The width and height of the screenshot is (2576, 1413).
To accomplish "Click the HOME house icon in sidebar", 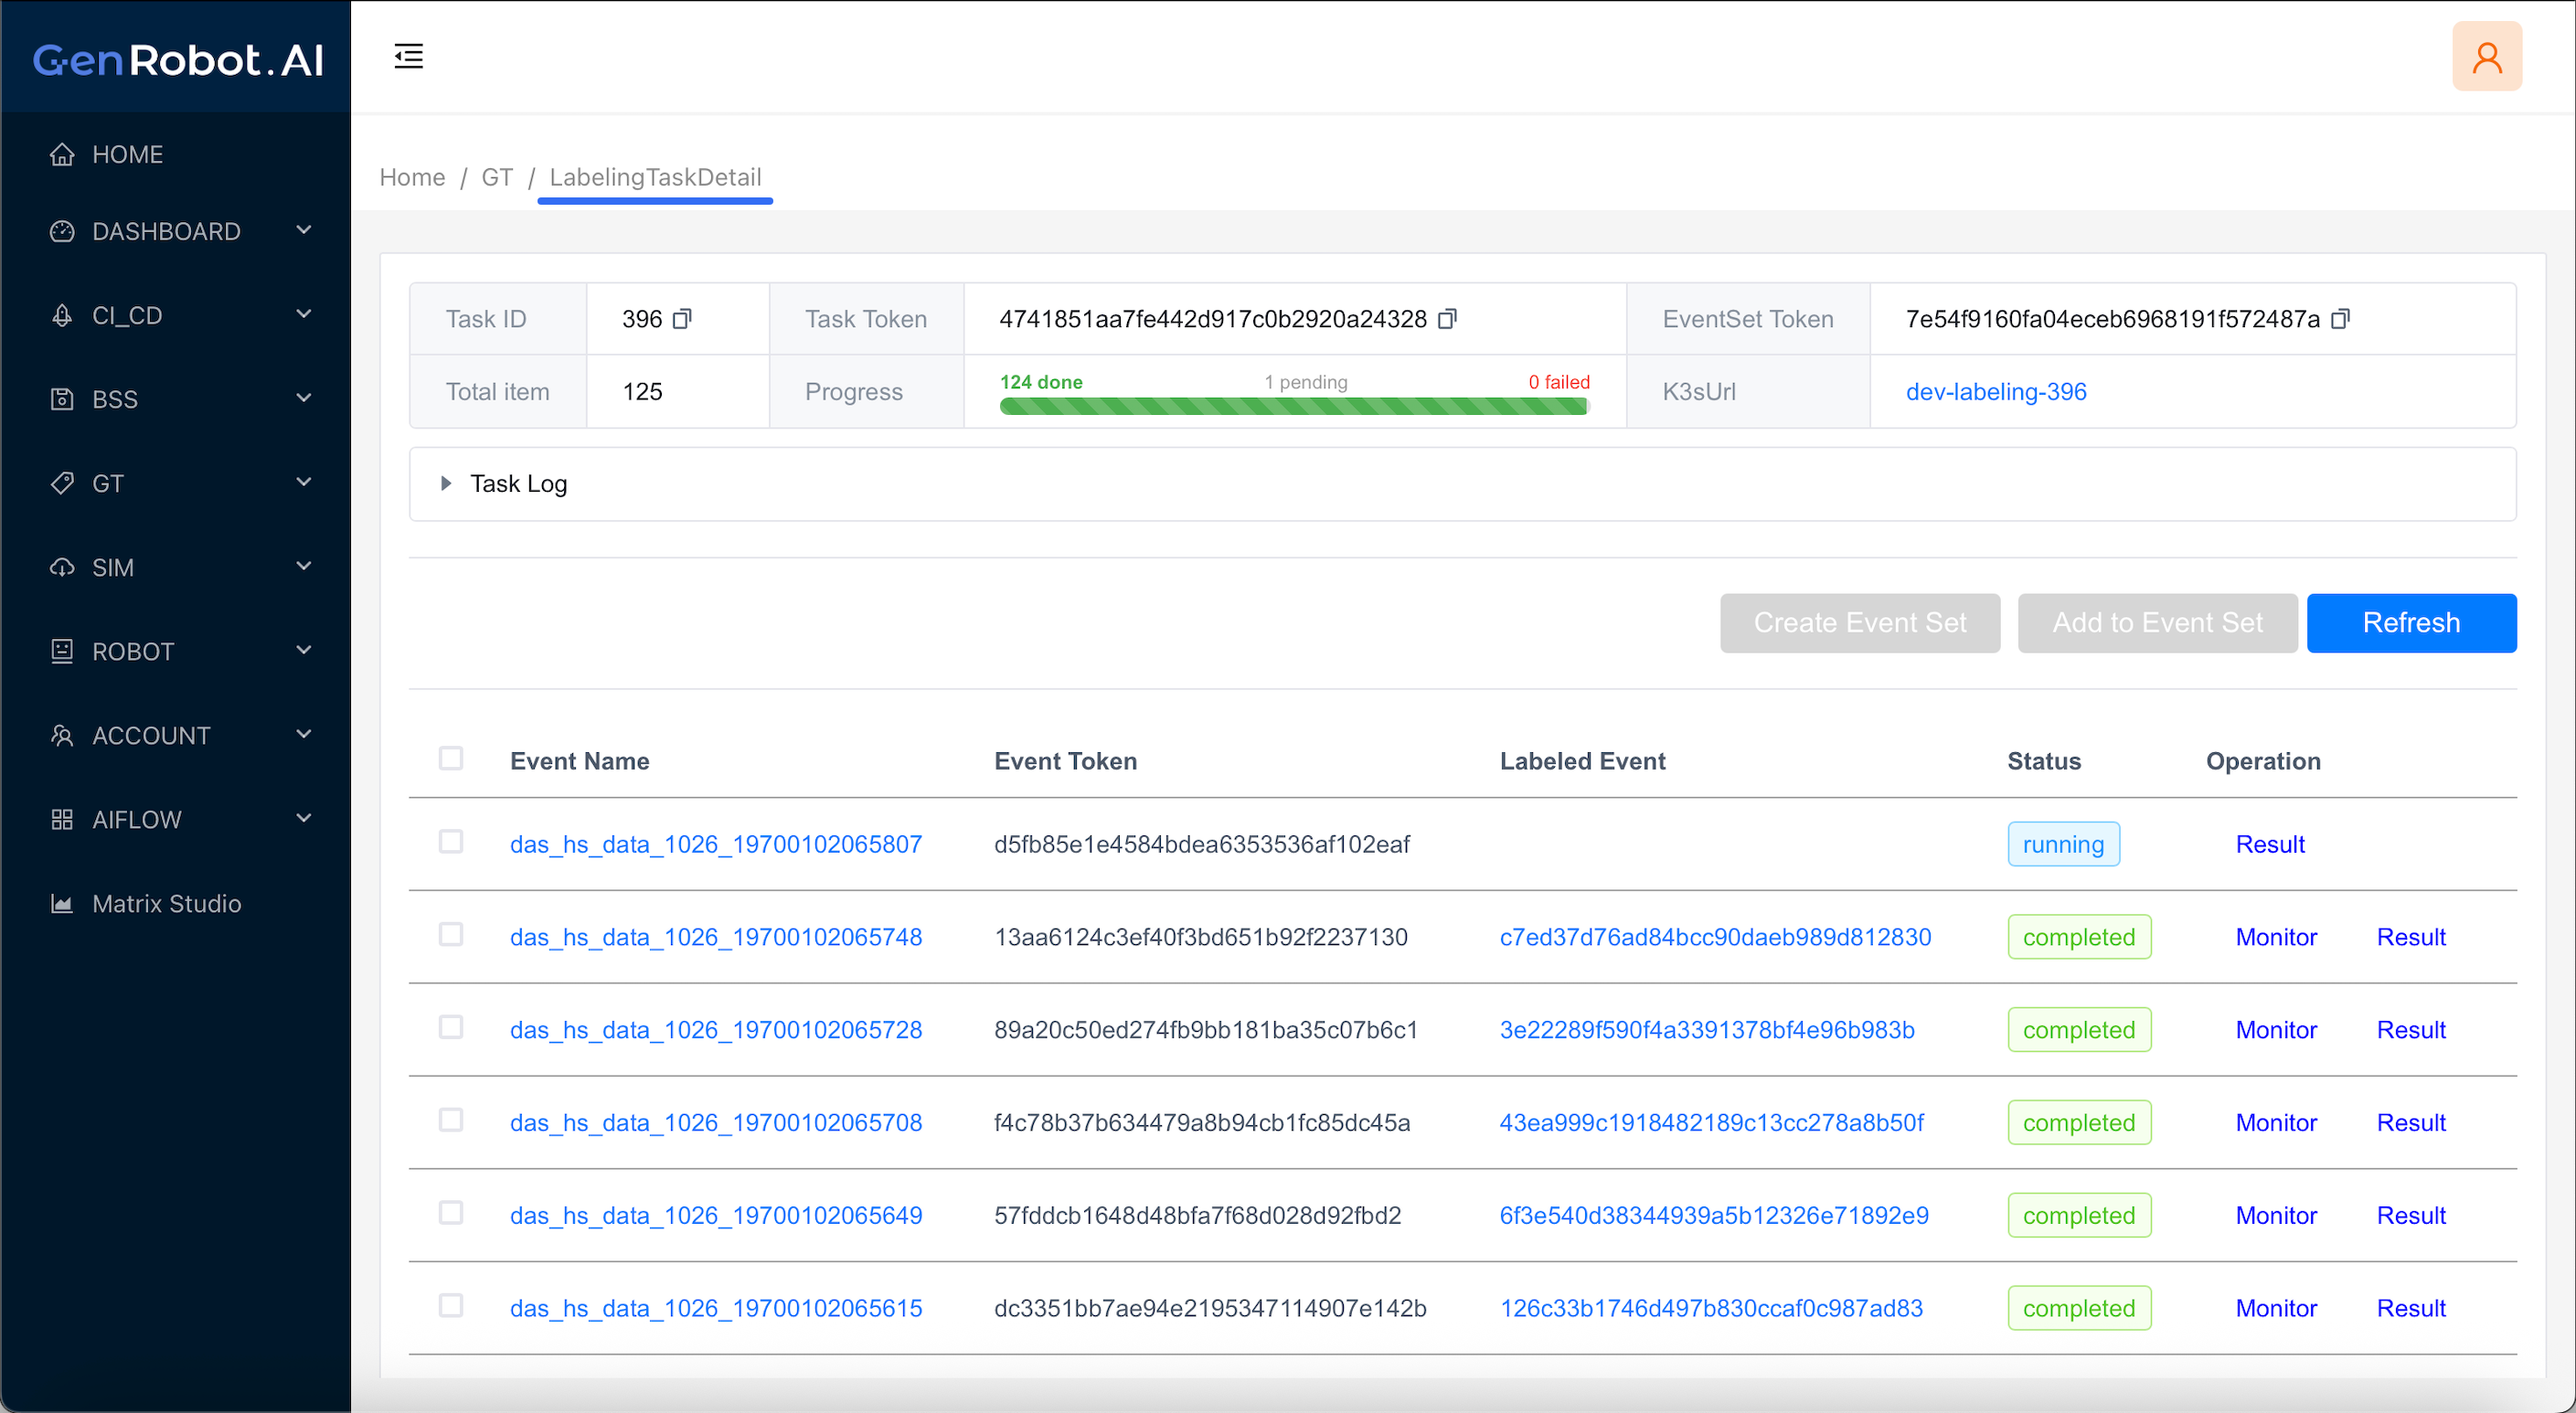I will pyautogui.click(x=62, y=154).
